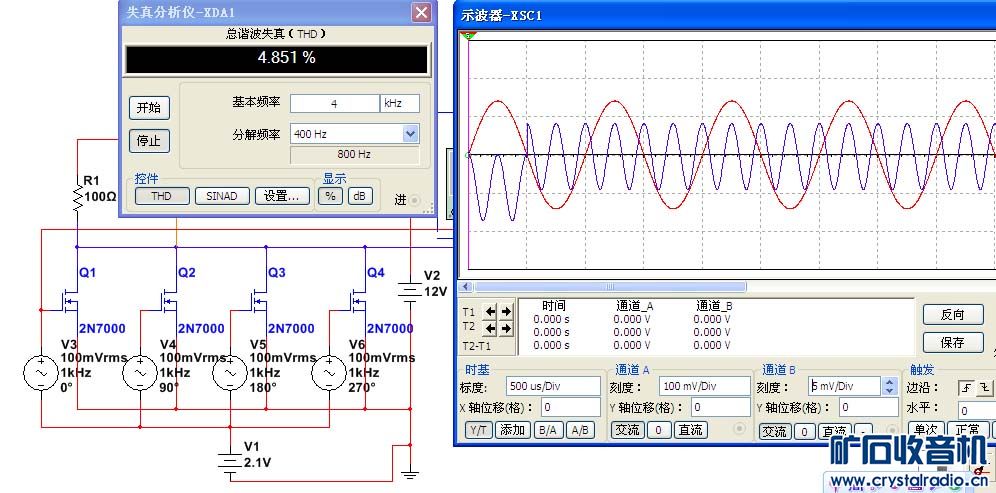The width and height of the screenshot is (996, 493).
Task: Switch distortion display to dB
Action: (x=359, y=196)
